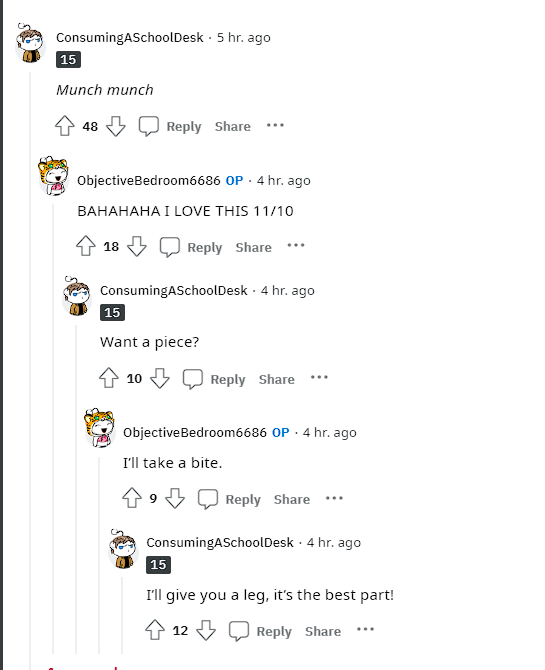This screenshot has width=545, height=670.
Task: Click the 15 flair badge on 'Want a piece?'
Action: 112,312
